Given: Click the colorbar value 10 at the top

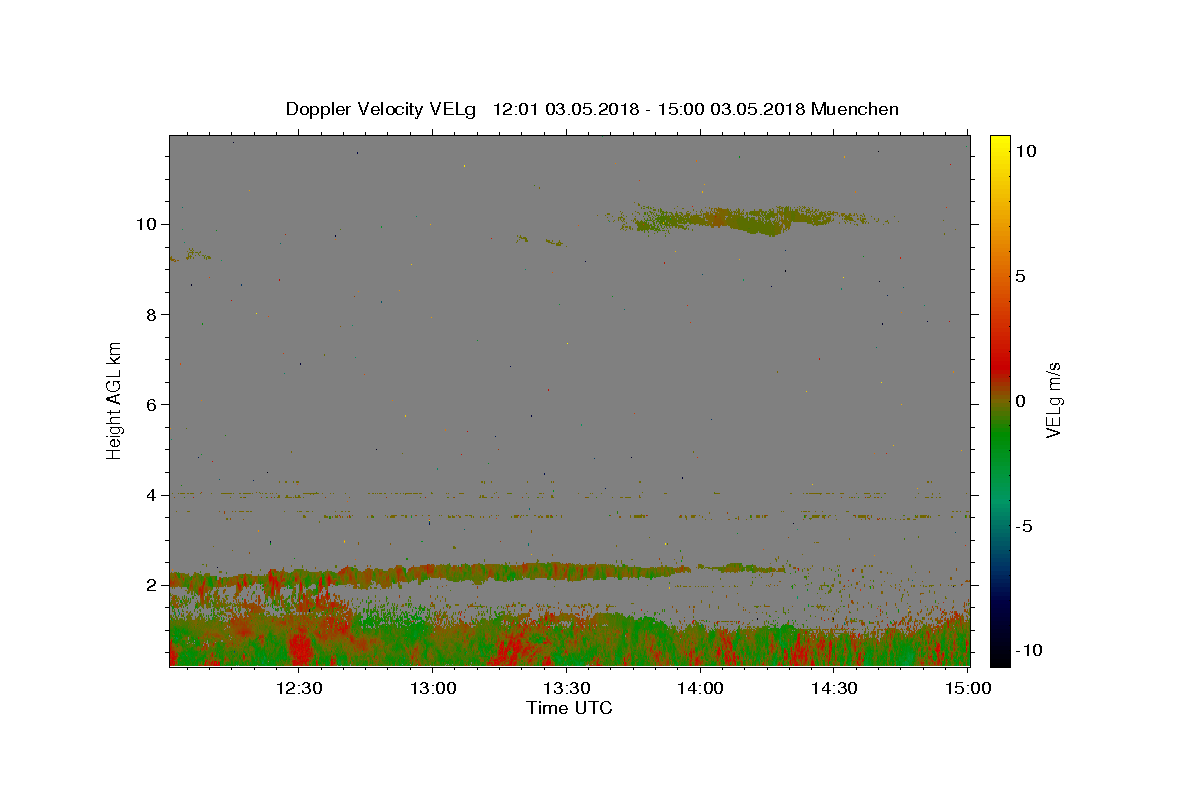Looking at the screenshot, I should coord(1025,151).
